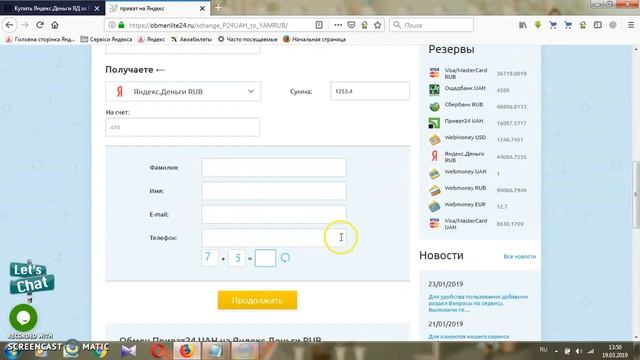Open 'Головна сторінка Янд..' bookmark

[40, 39]
